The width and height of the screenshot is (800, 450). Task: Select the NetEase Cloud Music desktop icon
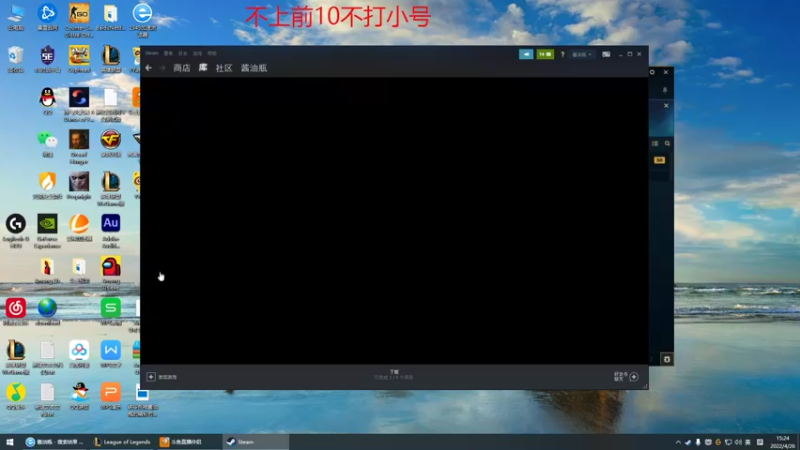click(16, 312)
